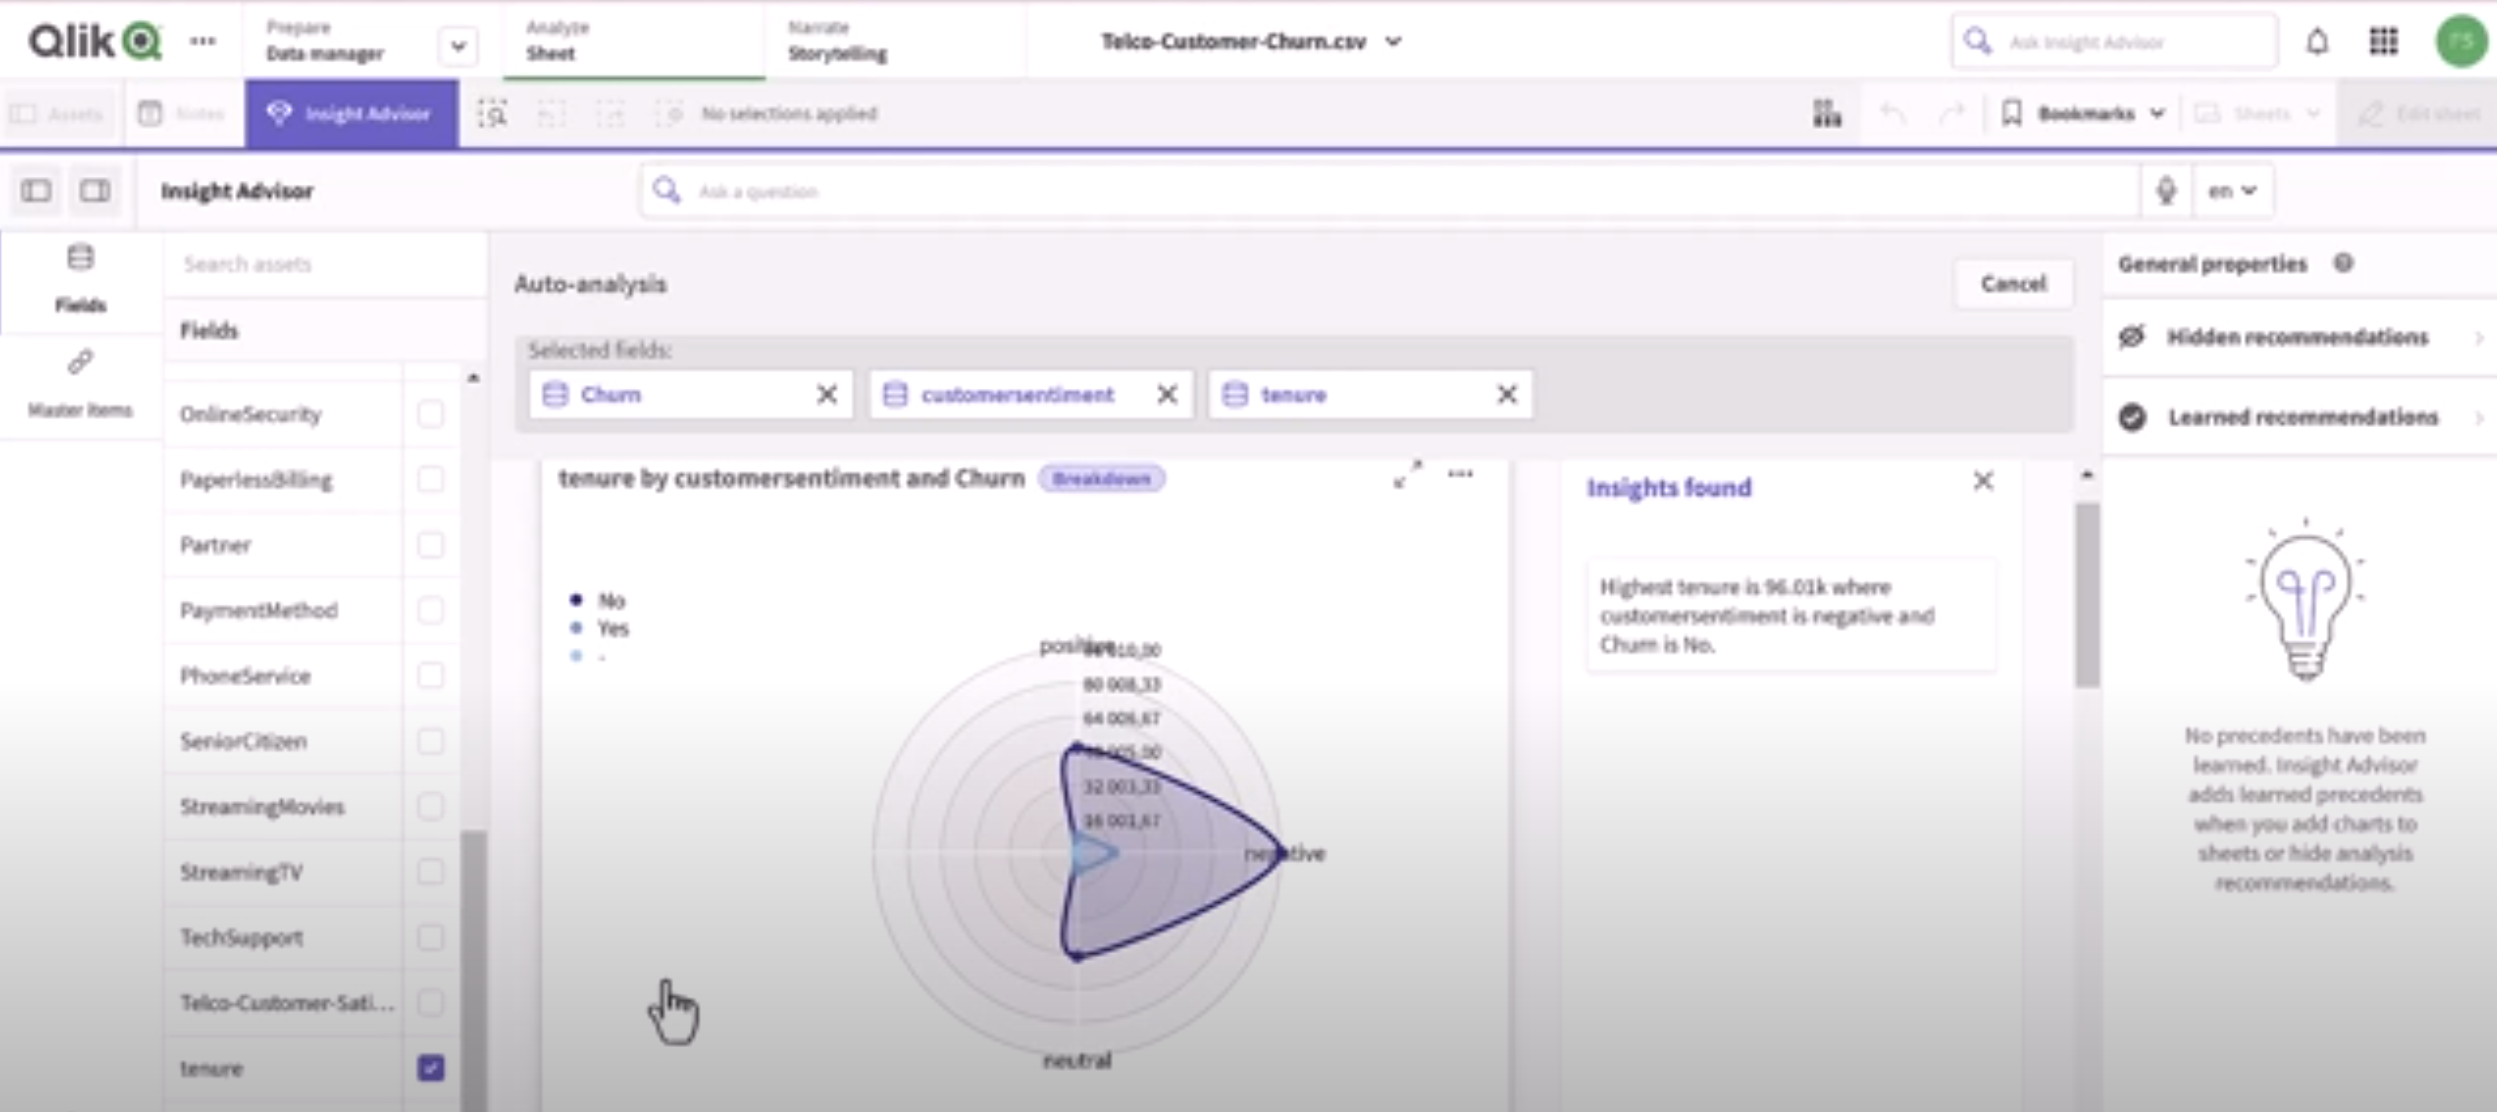Click the microphone voice input icon
Viewport: 2497px width, 1112px height.
pyautogui.click(x=2165, y=190)
